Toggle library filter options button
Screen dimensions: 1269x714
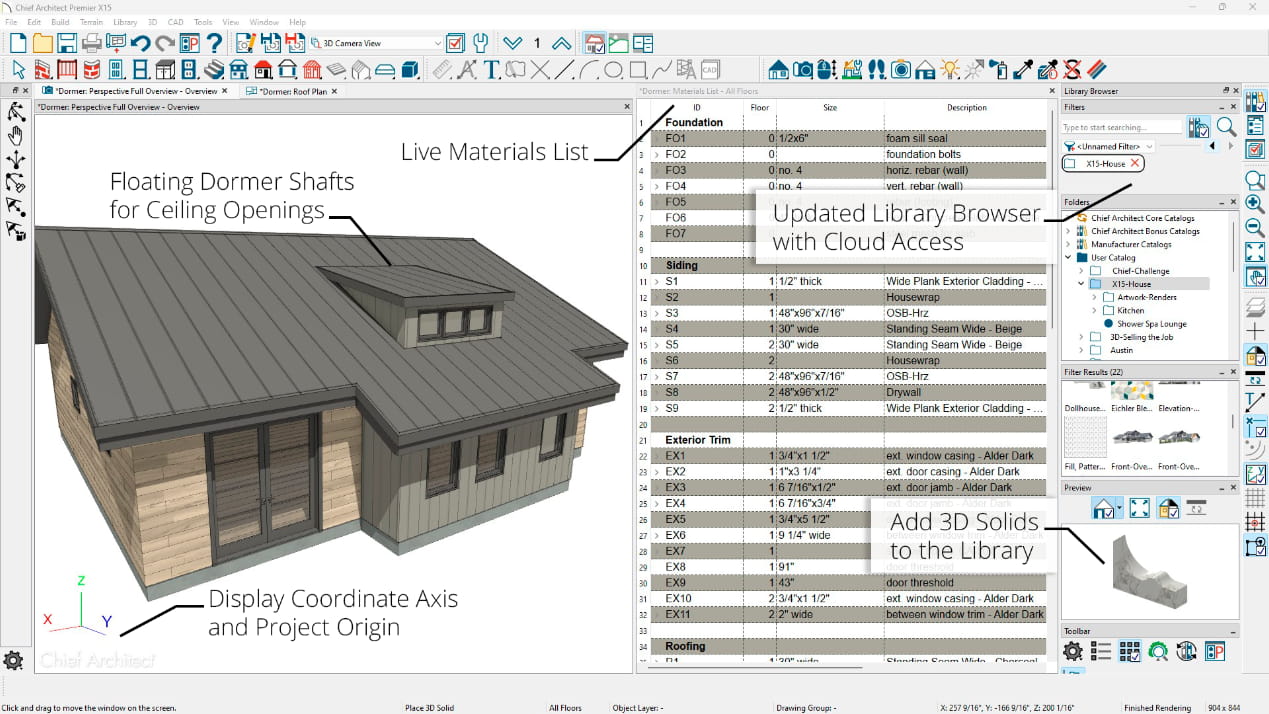click(x=1198, y=127)
